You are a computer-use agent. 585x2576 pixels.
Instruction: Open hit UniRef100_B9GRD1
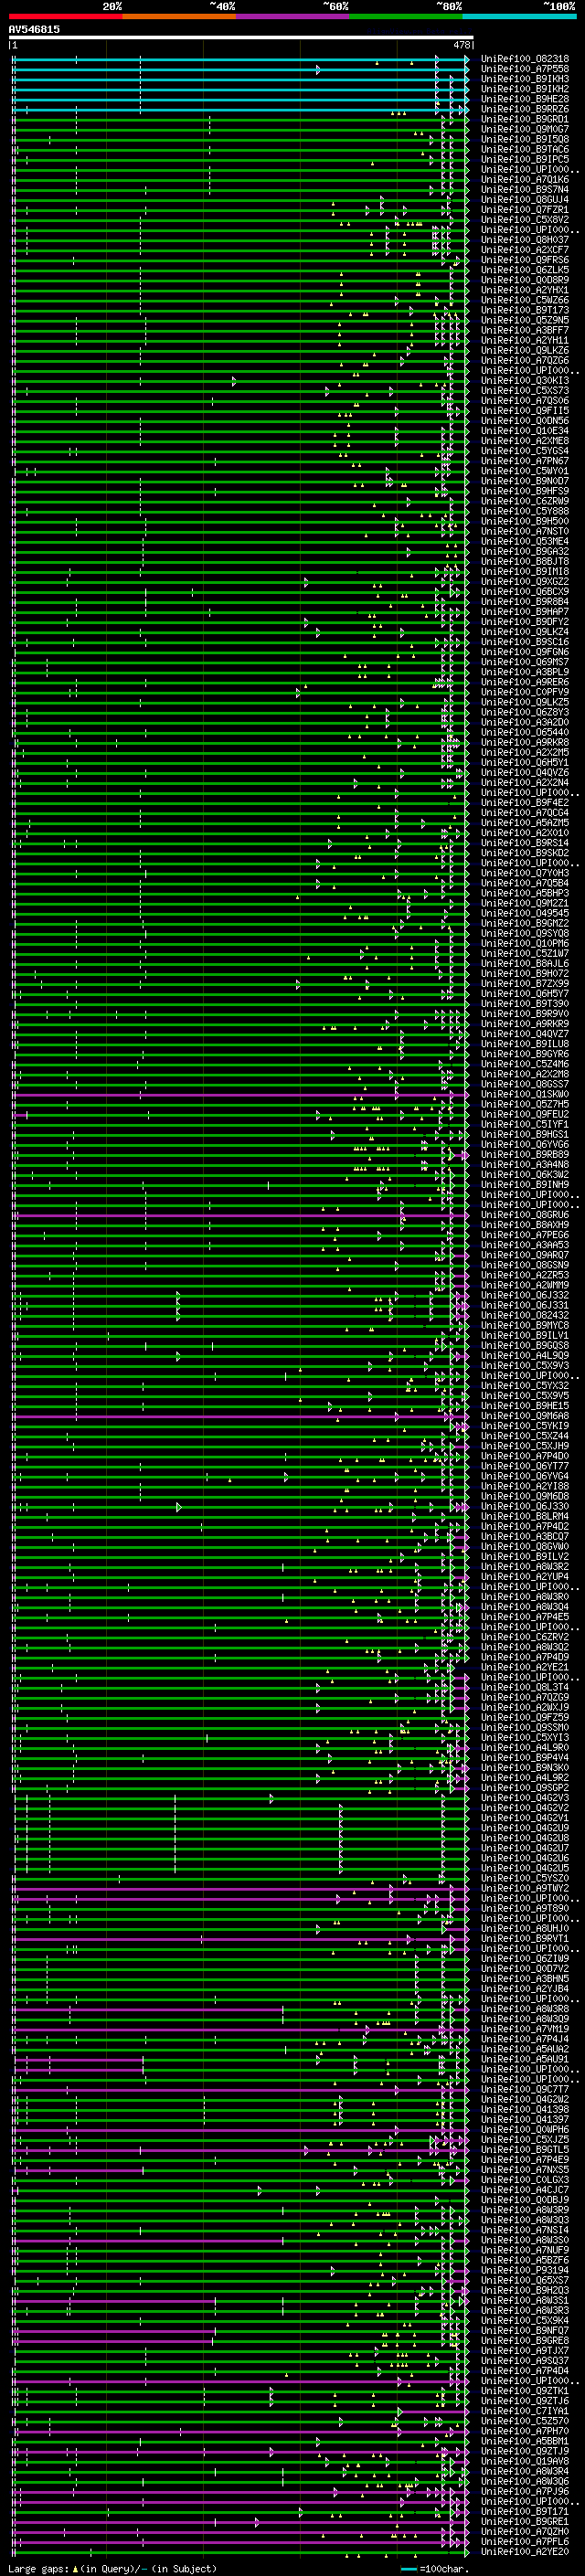tap(525, 119)
